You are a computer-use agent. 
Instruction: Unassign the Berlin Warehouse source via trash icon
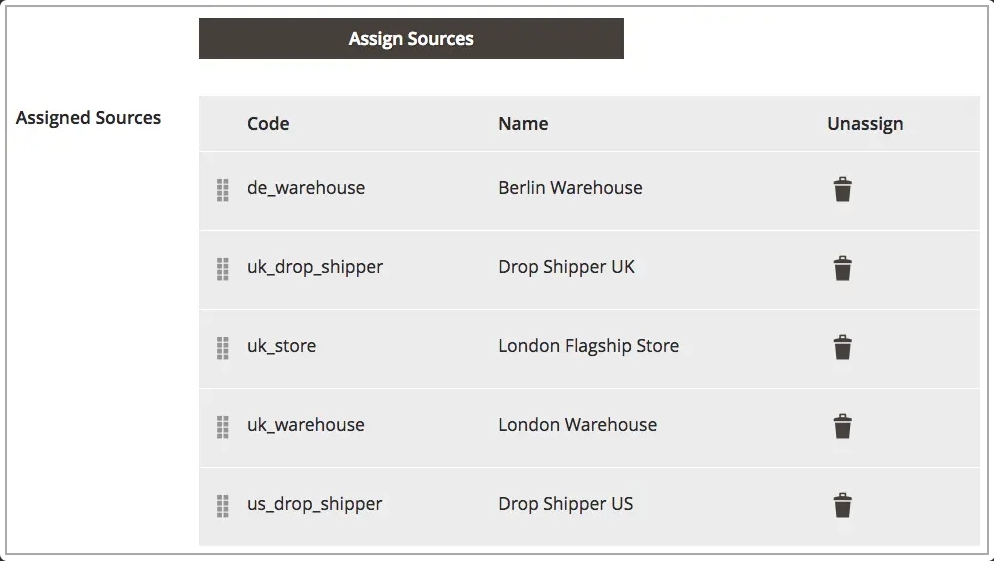pos(842,190)
